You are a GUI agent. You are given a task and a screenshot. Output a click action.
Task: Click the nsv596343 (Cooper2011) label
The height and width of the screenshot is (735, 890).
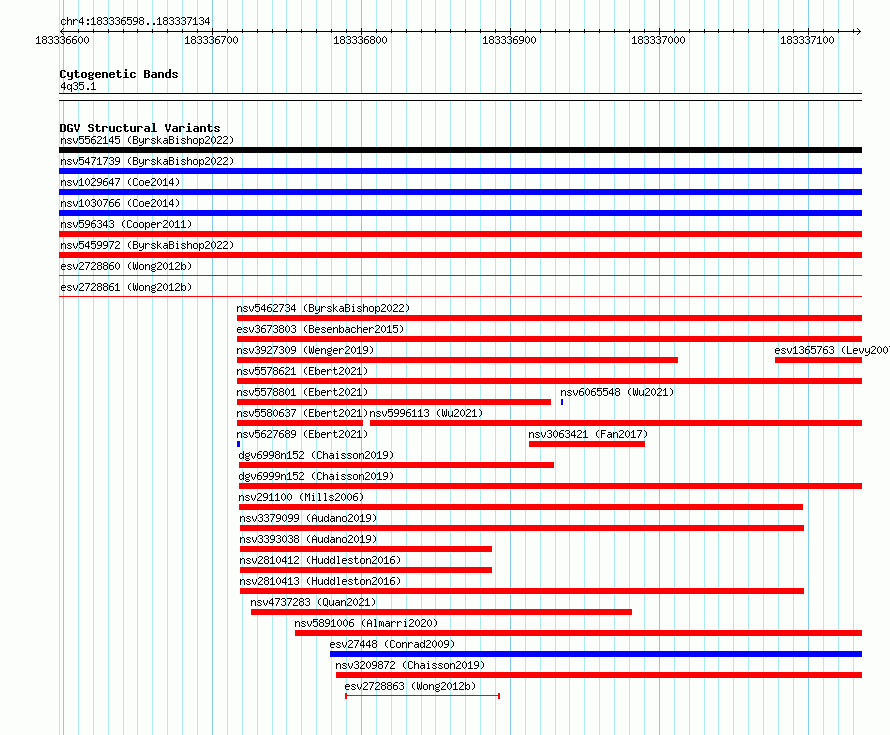click(126, 224)
